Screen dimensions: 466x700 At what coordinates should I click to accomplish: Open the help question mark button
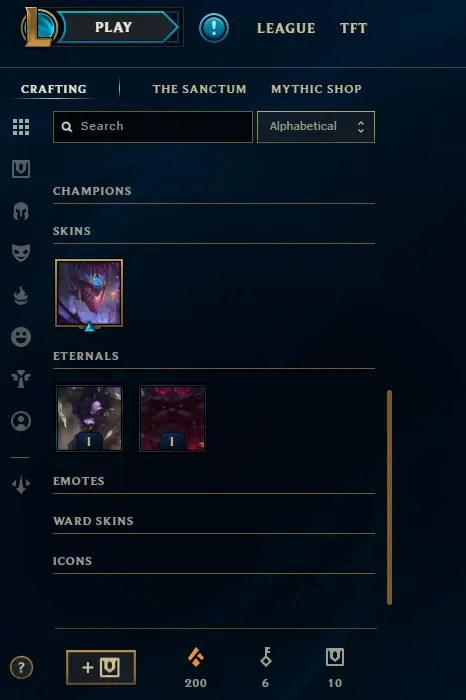point(21,668)
